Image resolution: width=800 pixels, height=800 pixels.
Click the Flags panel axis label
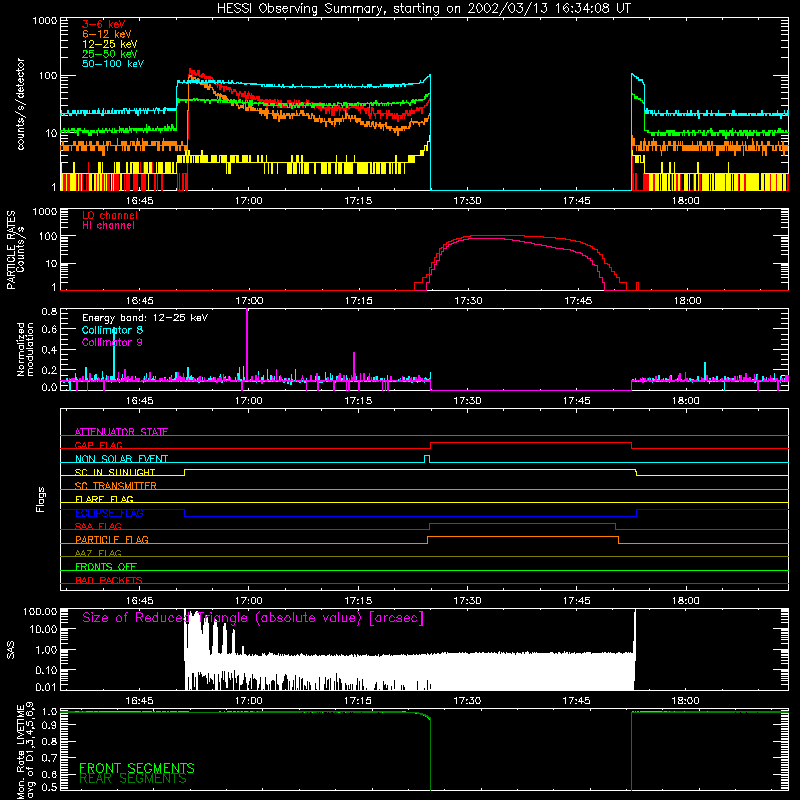pyautogui.click(x=41, y=499)
